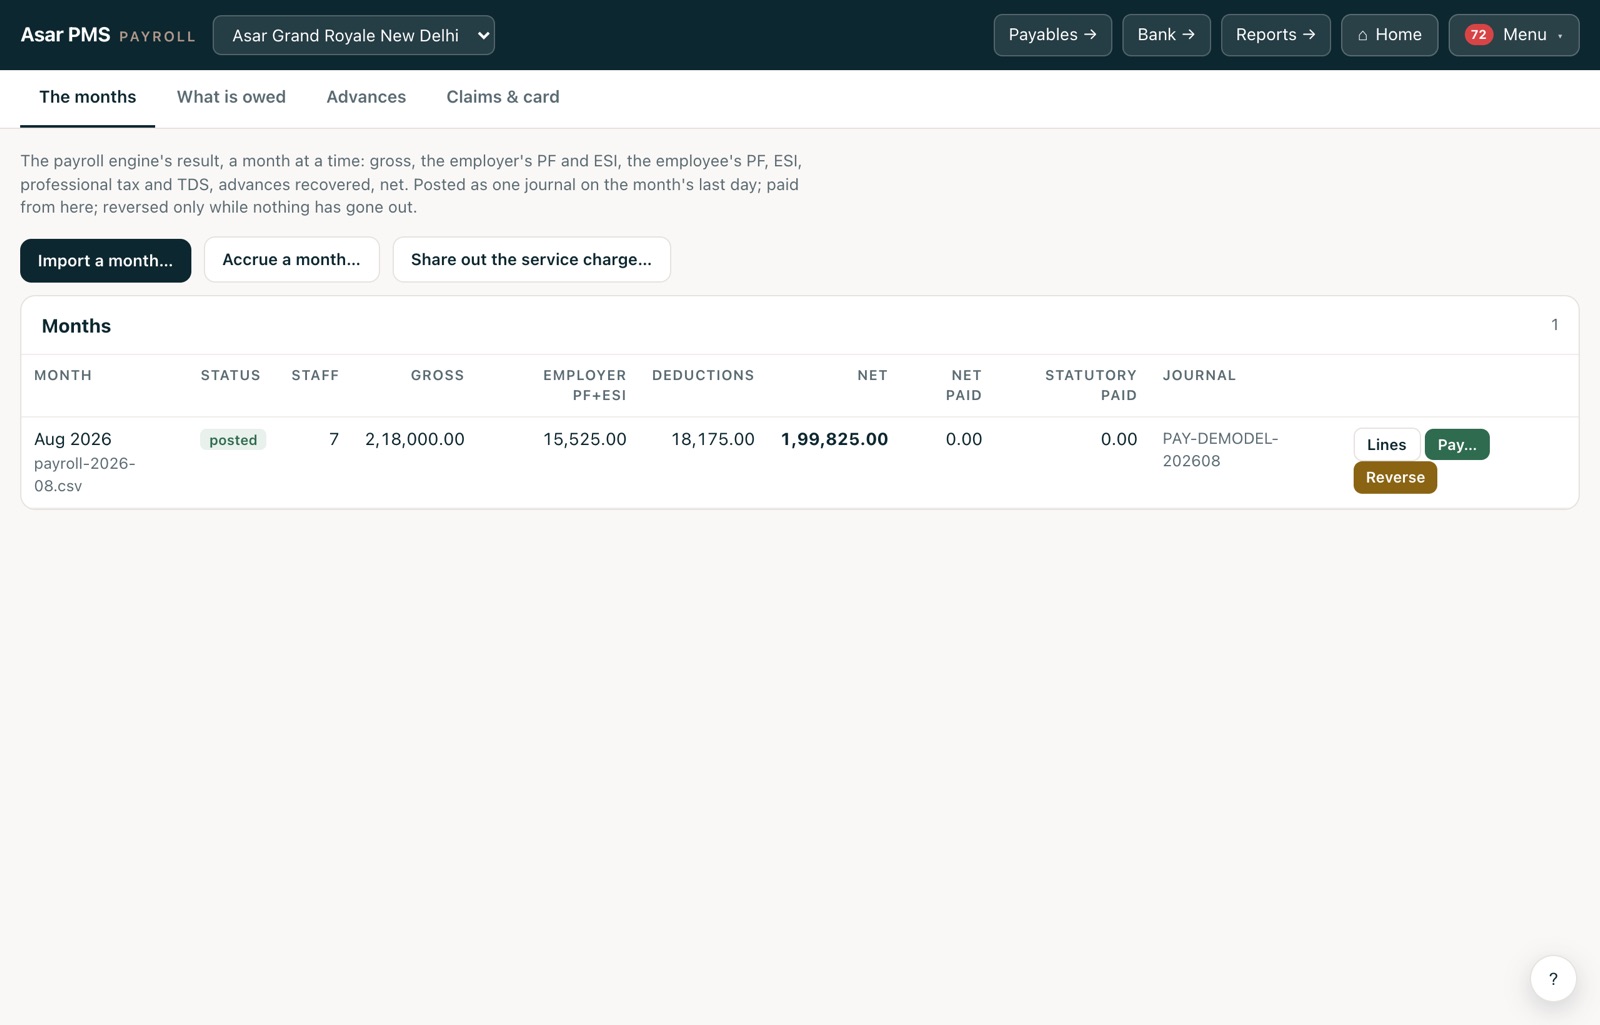Click Pay for Aug 2026 payroll

click(1457, 444)
